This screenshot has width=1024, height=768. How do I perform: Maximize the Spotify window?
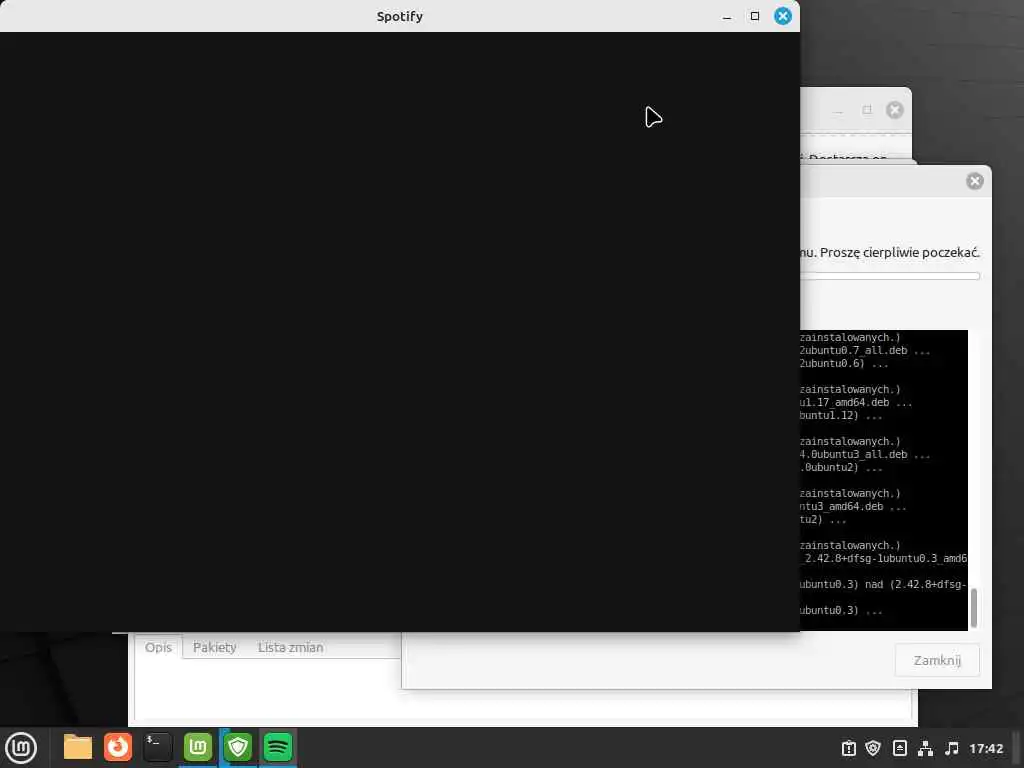coord(755,16)
